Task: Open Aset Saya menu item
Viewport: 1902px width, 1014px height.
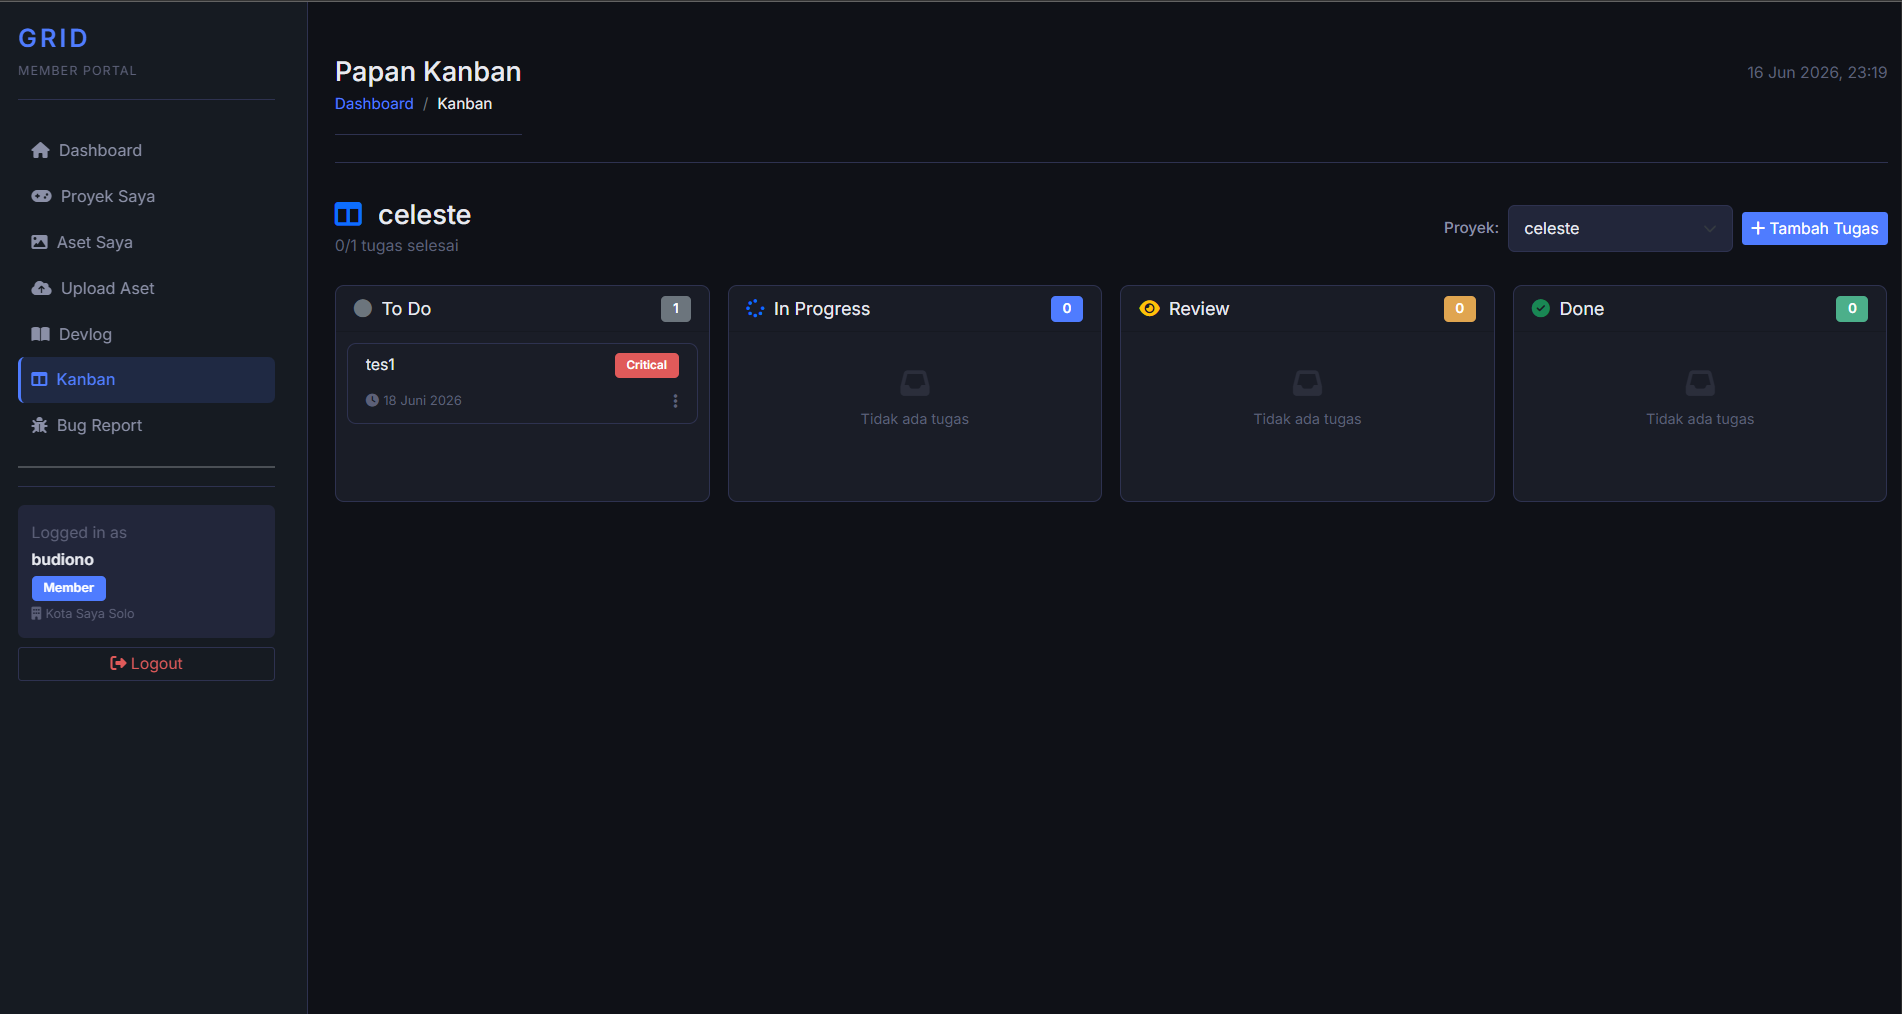Action: [146, 242]
